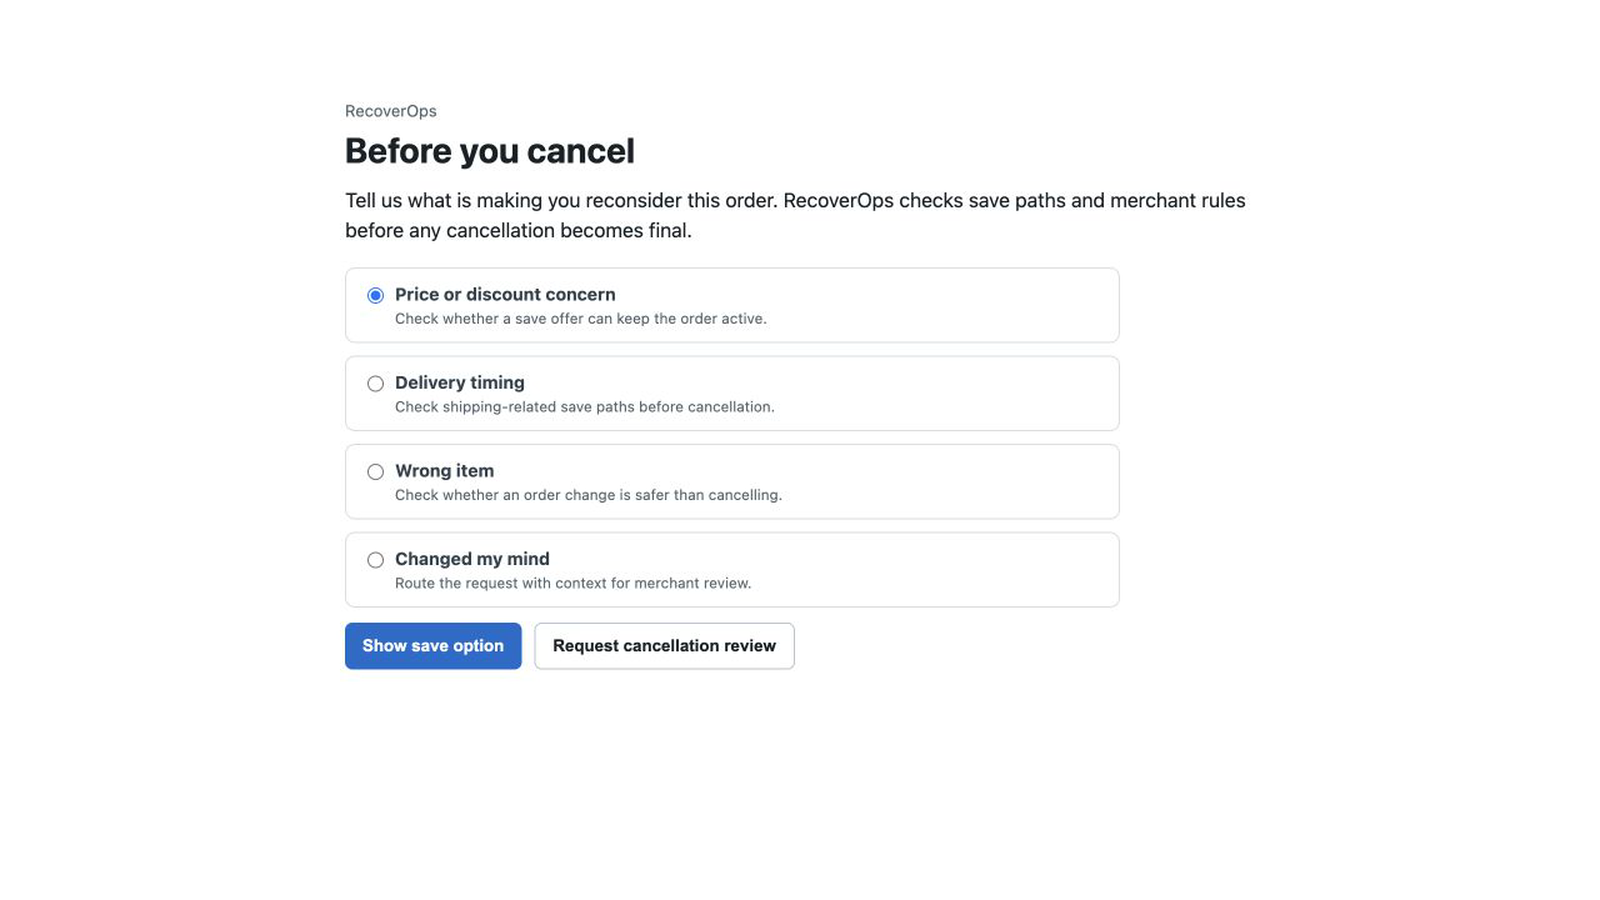The image size is (1600, 900).
Task: Pick the Changed my mind radio button
Action: (375, 559)
